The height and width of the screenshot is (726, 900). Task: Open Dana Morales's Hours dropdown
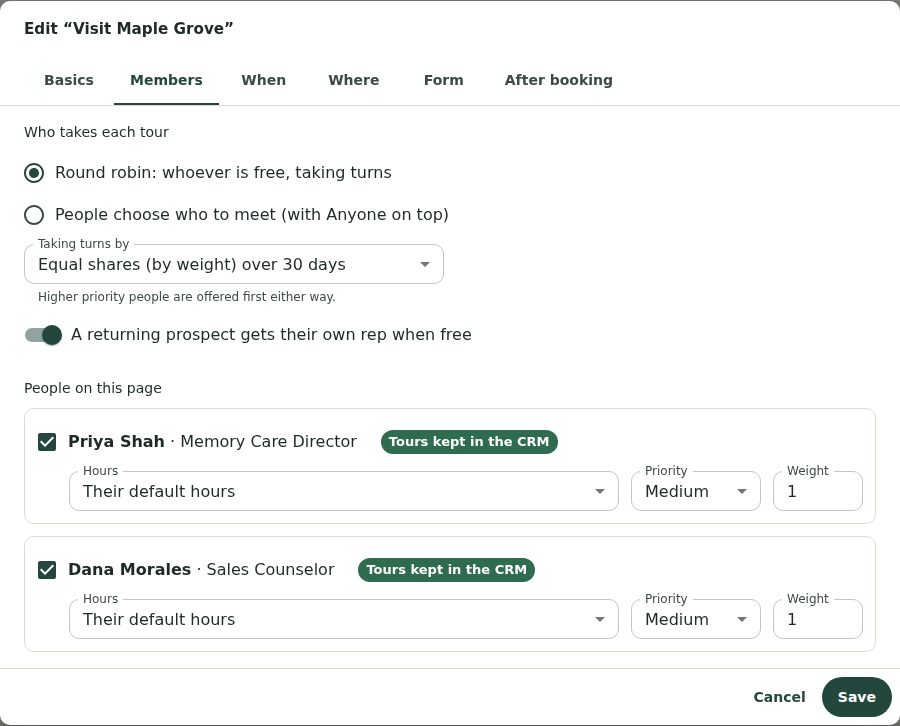point(344,619)
